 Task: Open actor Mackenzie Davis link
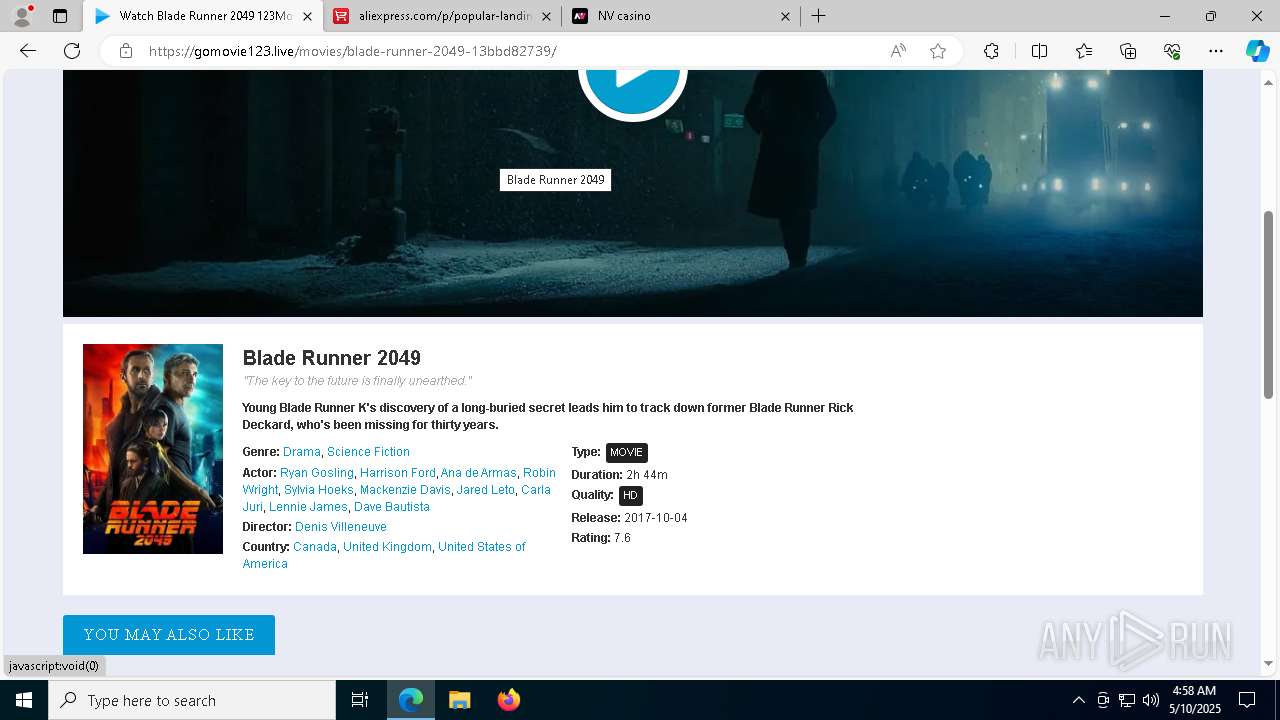405,490
